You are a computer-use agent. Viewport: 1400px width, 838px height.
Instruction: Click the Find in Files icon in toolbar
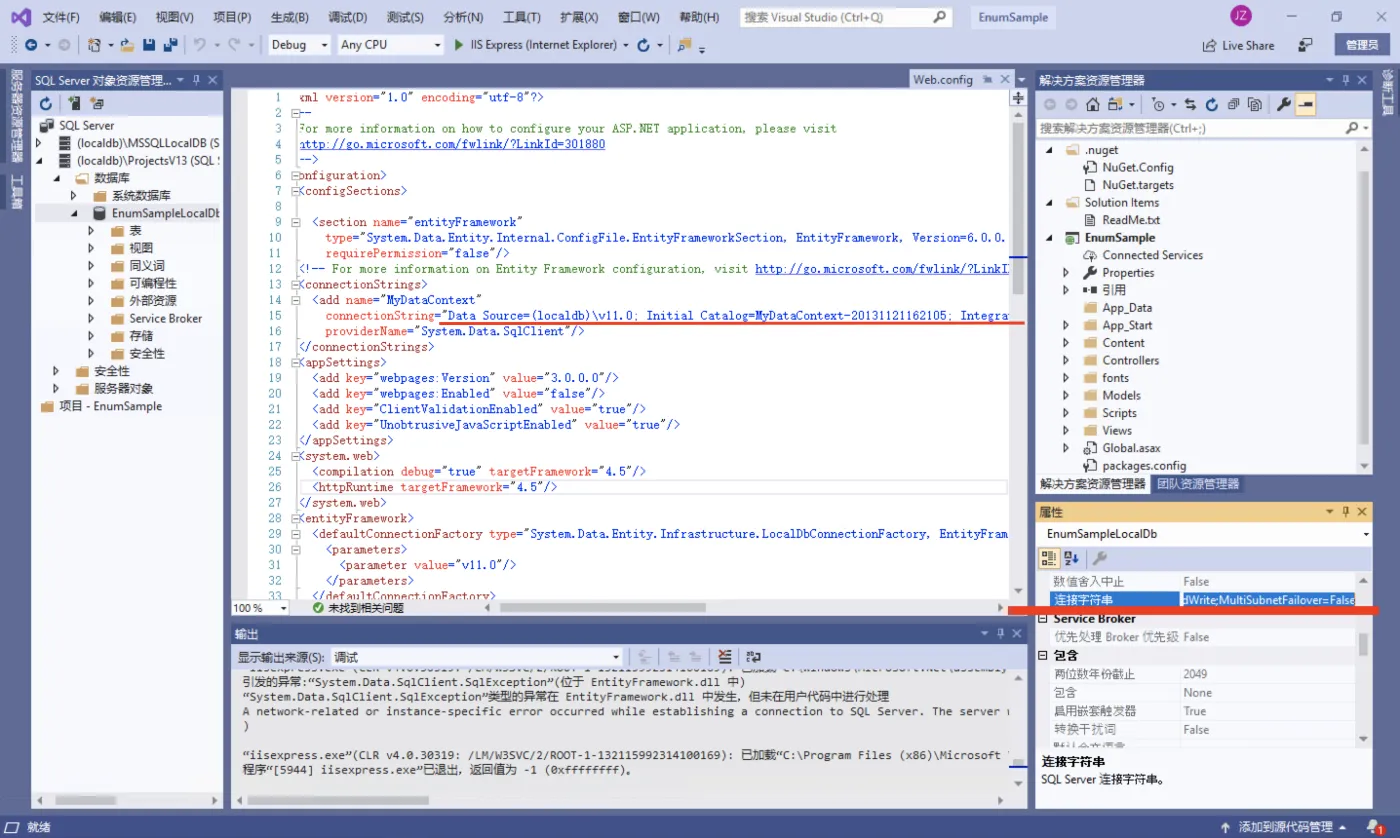[x=685, y=45]
